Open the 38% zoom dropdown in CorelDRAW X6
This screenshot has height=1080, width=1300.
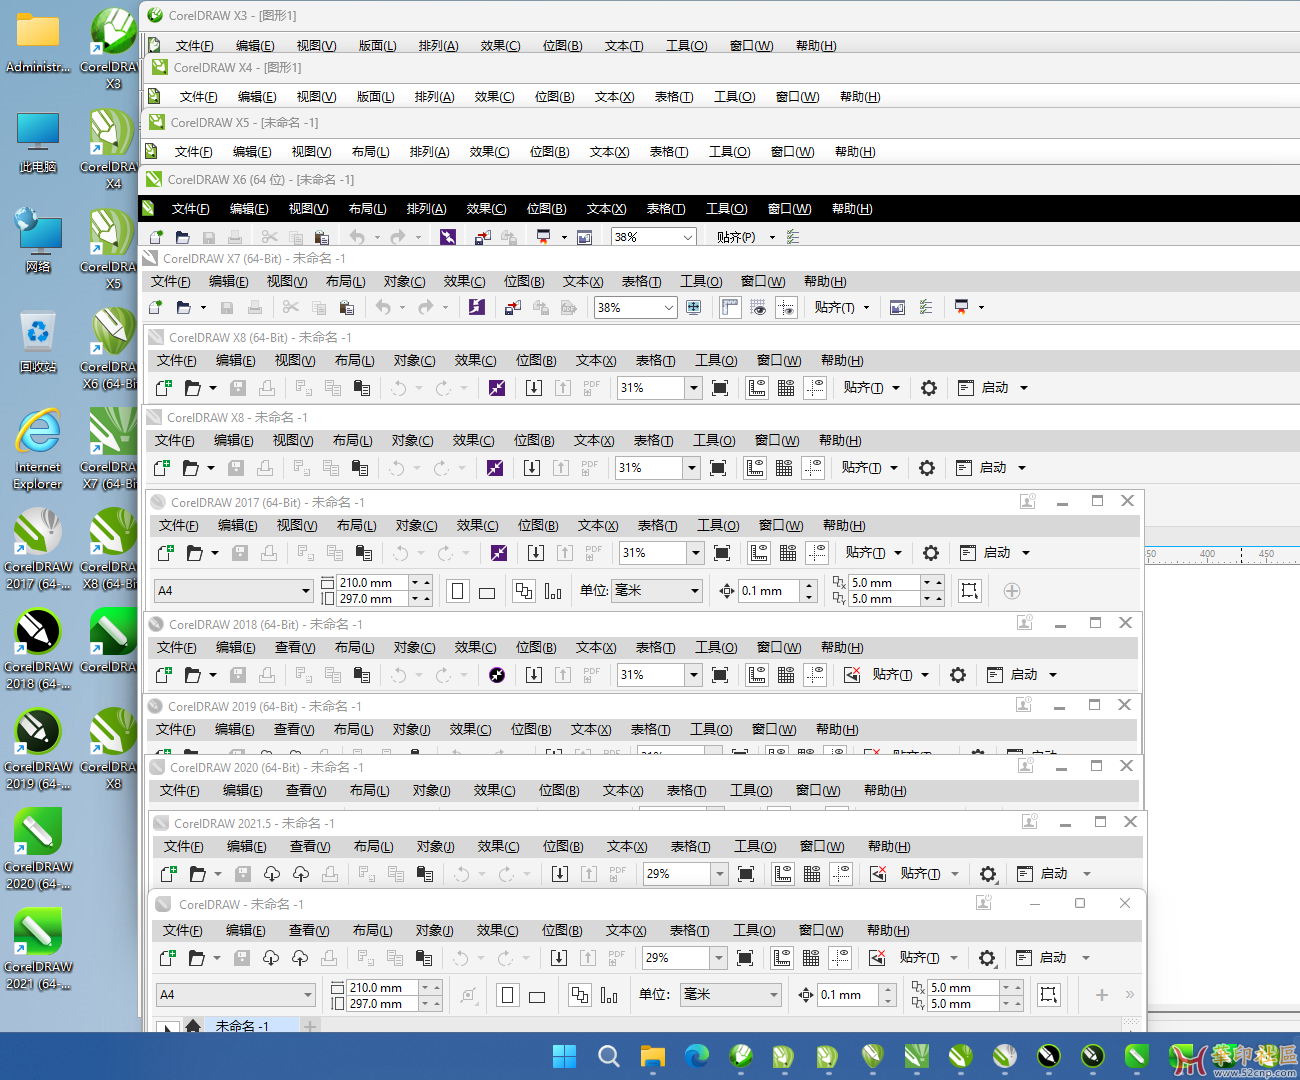687,237
